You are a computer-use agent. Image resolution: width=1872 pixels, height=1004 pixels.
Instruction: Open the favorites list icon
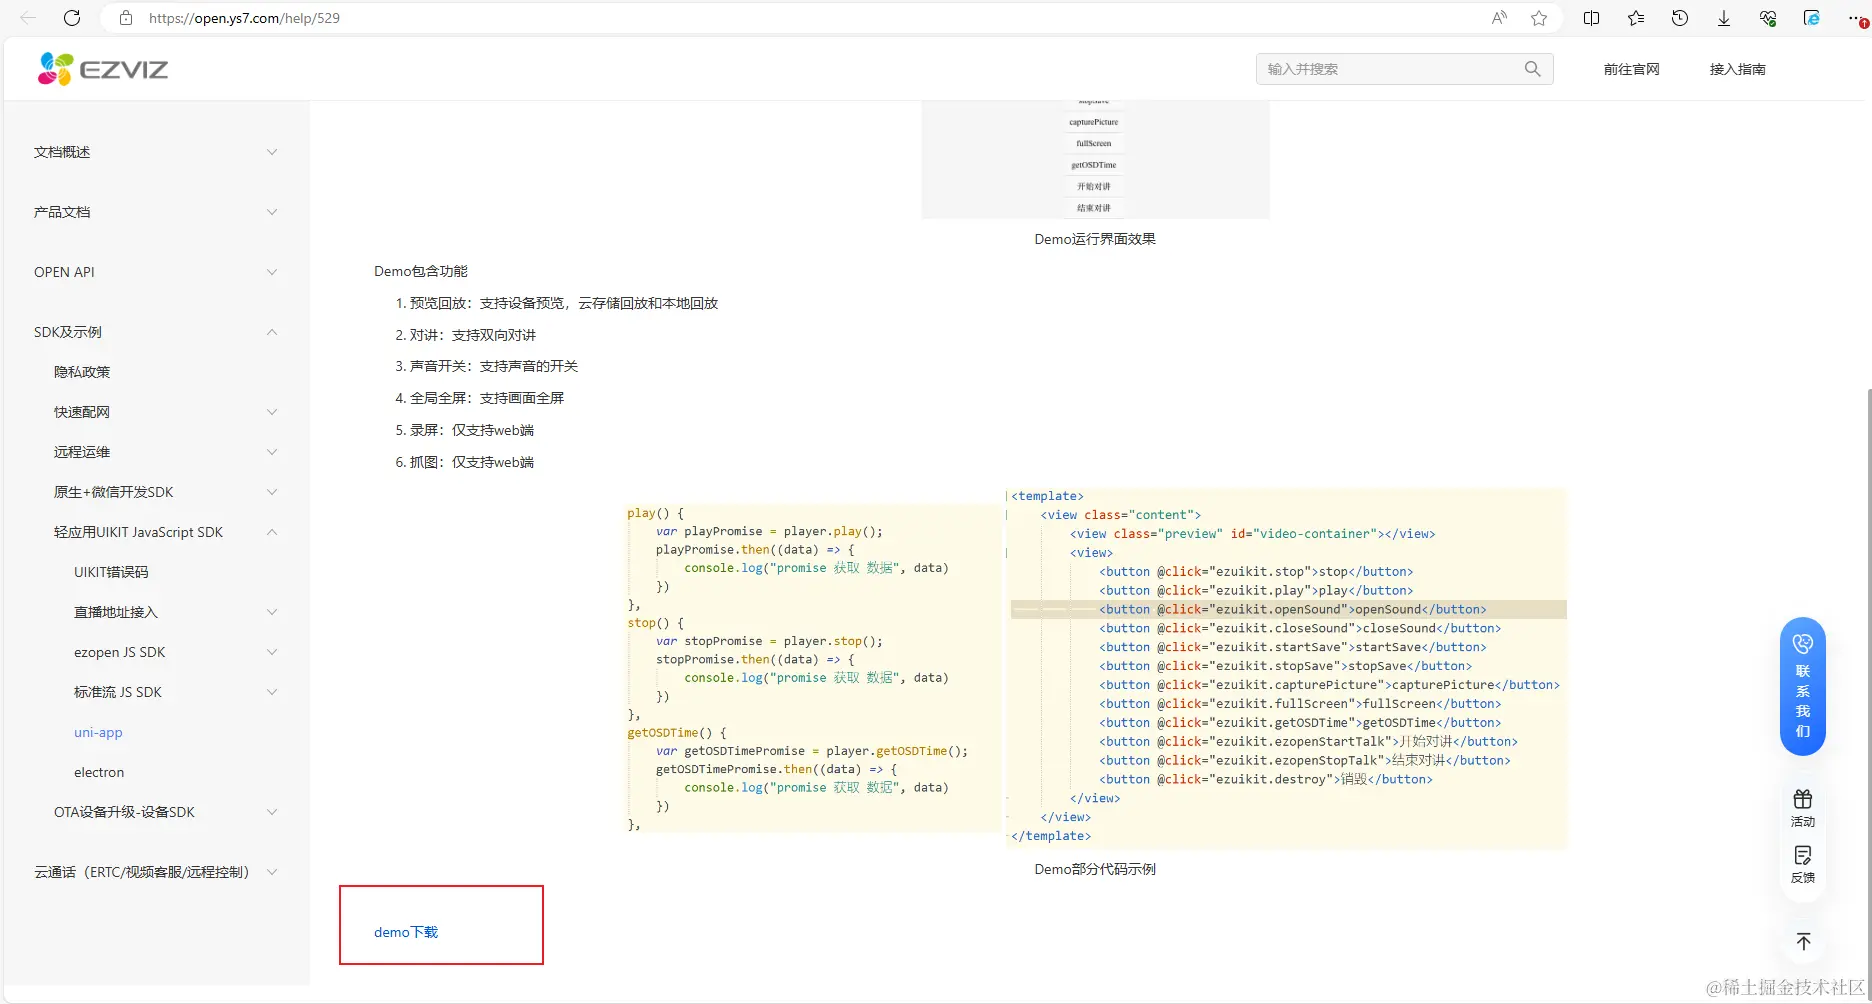pyautogui.click(x=1636, y=18)
